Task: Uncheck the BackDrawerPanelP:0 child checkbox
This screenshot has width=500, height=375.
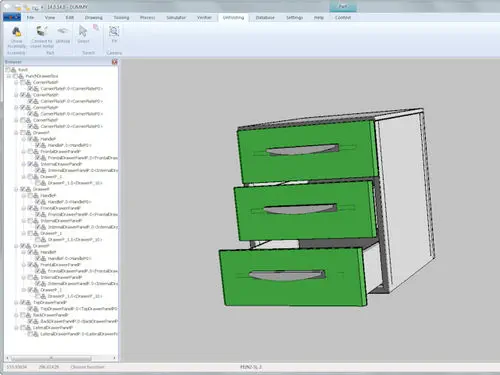Action: (30, 321)
